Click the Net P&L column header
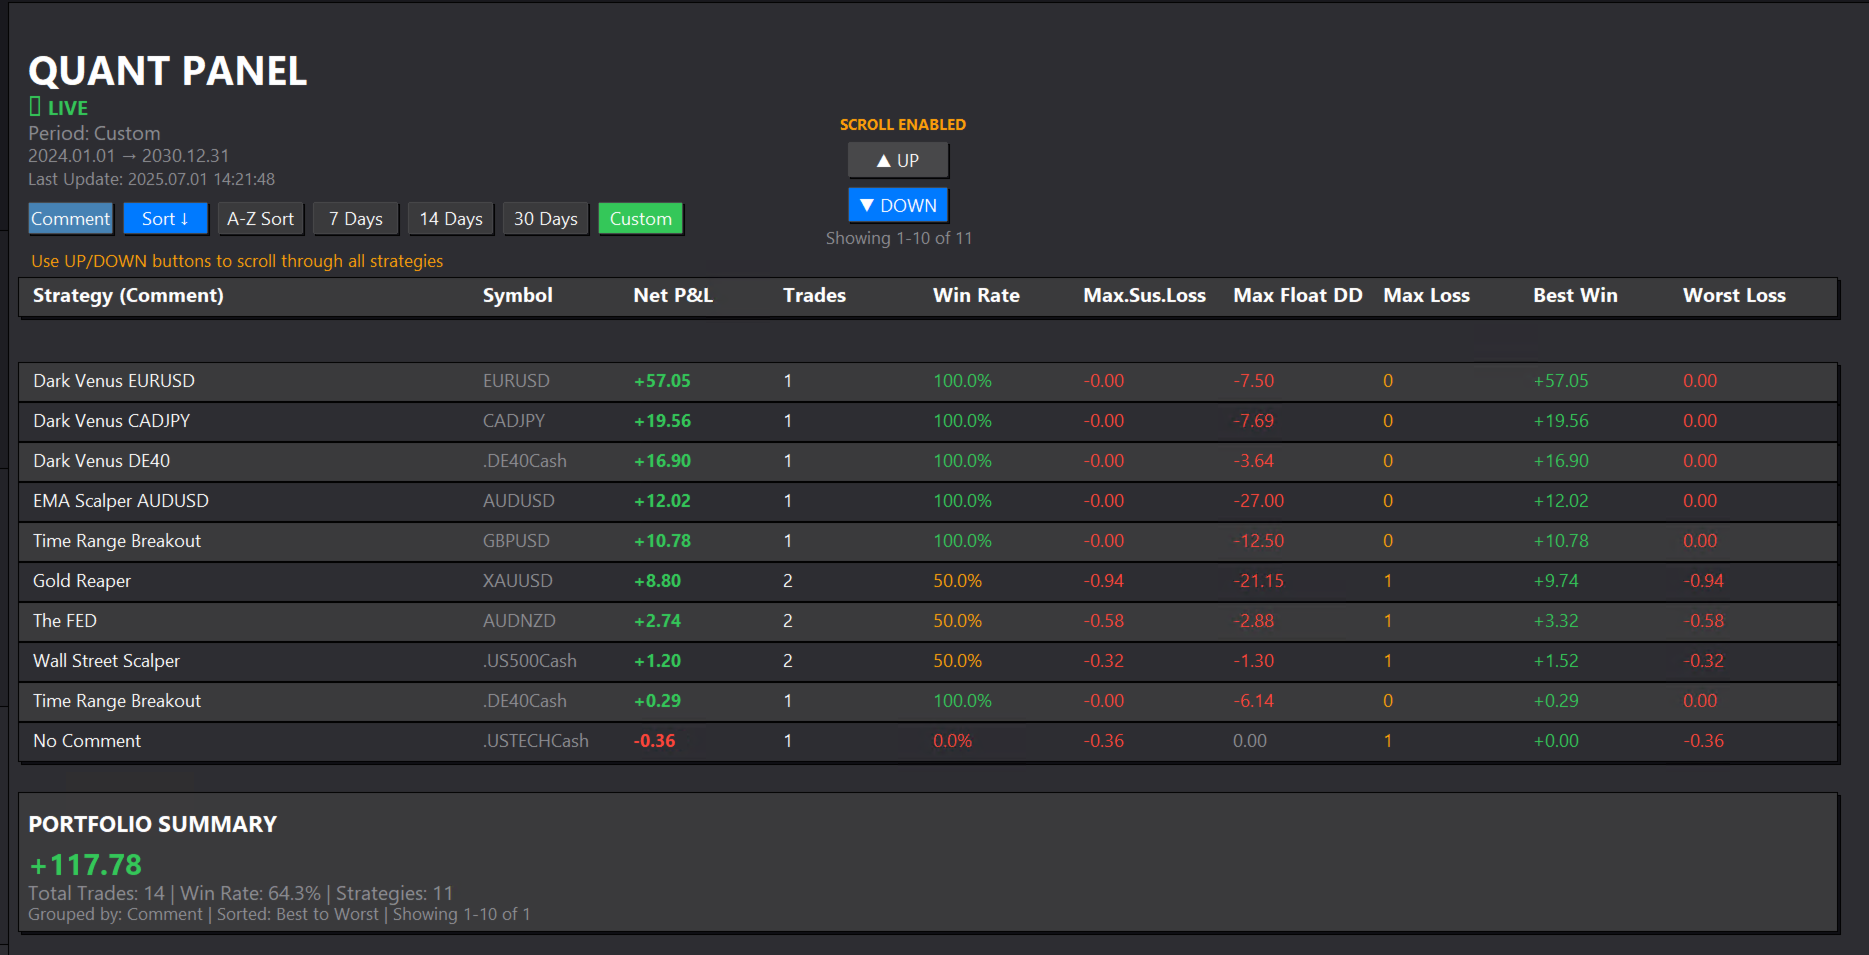Viewport: 1869px width, 955px height. coord(671,295)
